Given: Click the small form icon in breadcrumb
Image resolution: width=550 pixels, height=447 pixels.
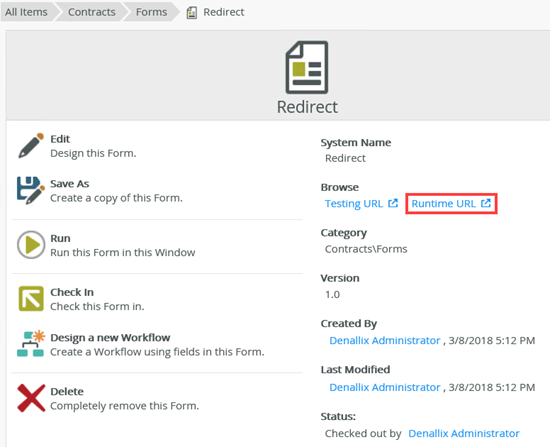Looking at the screenshot, I should [192, 13].
